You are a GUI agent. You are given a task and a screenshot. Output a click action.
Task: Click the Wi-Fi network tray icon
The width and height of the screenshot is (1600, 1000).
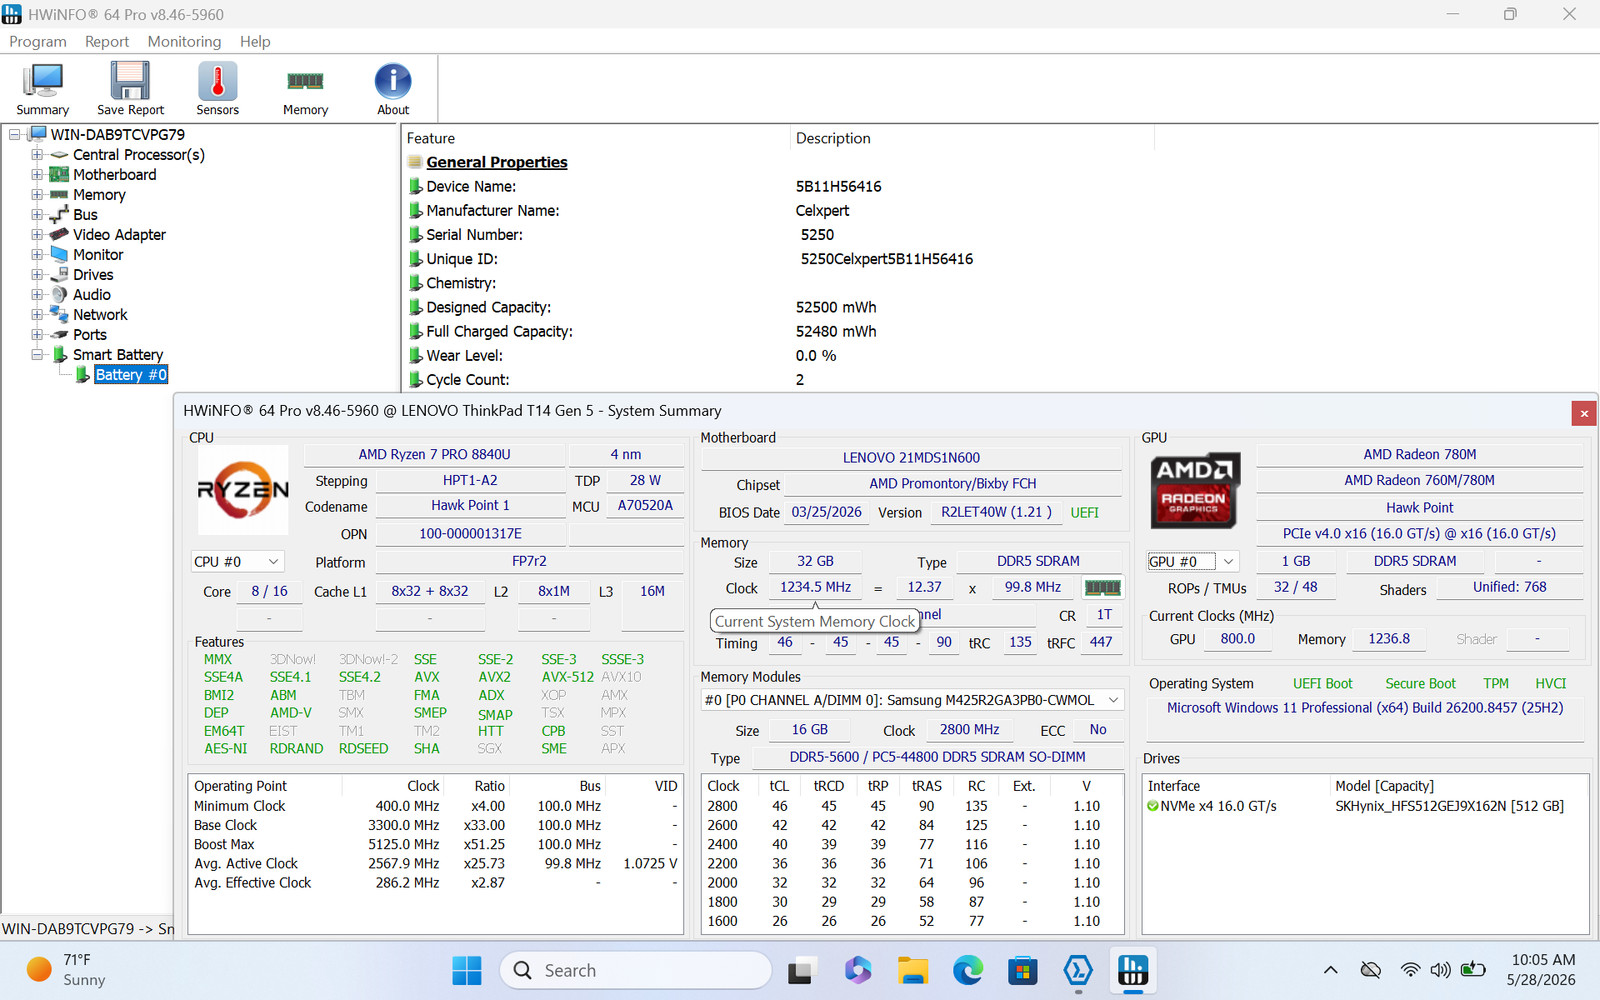coord(1410,970)
